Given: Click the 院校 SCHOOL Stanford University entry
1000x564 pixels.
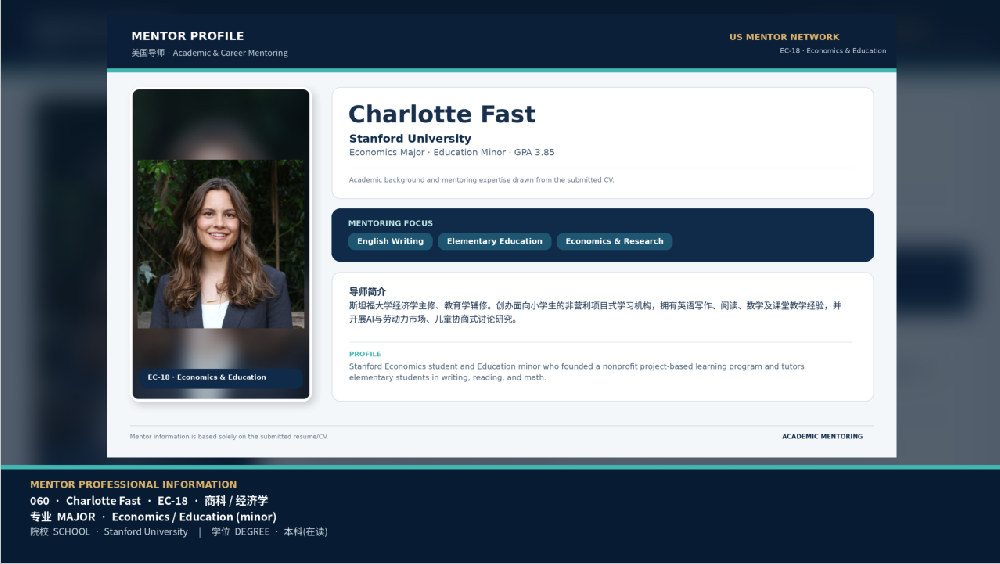Looking at the screenshot, I should (109, 532).
